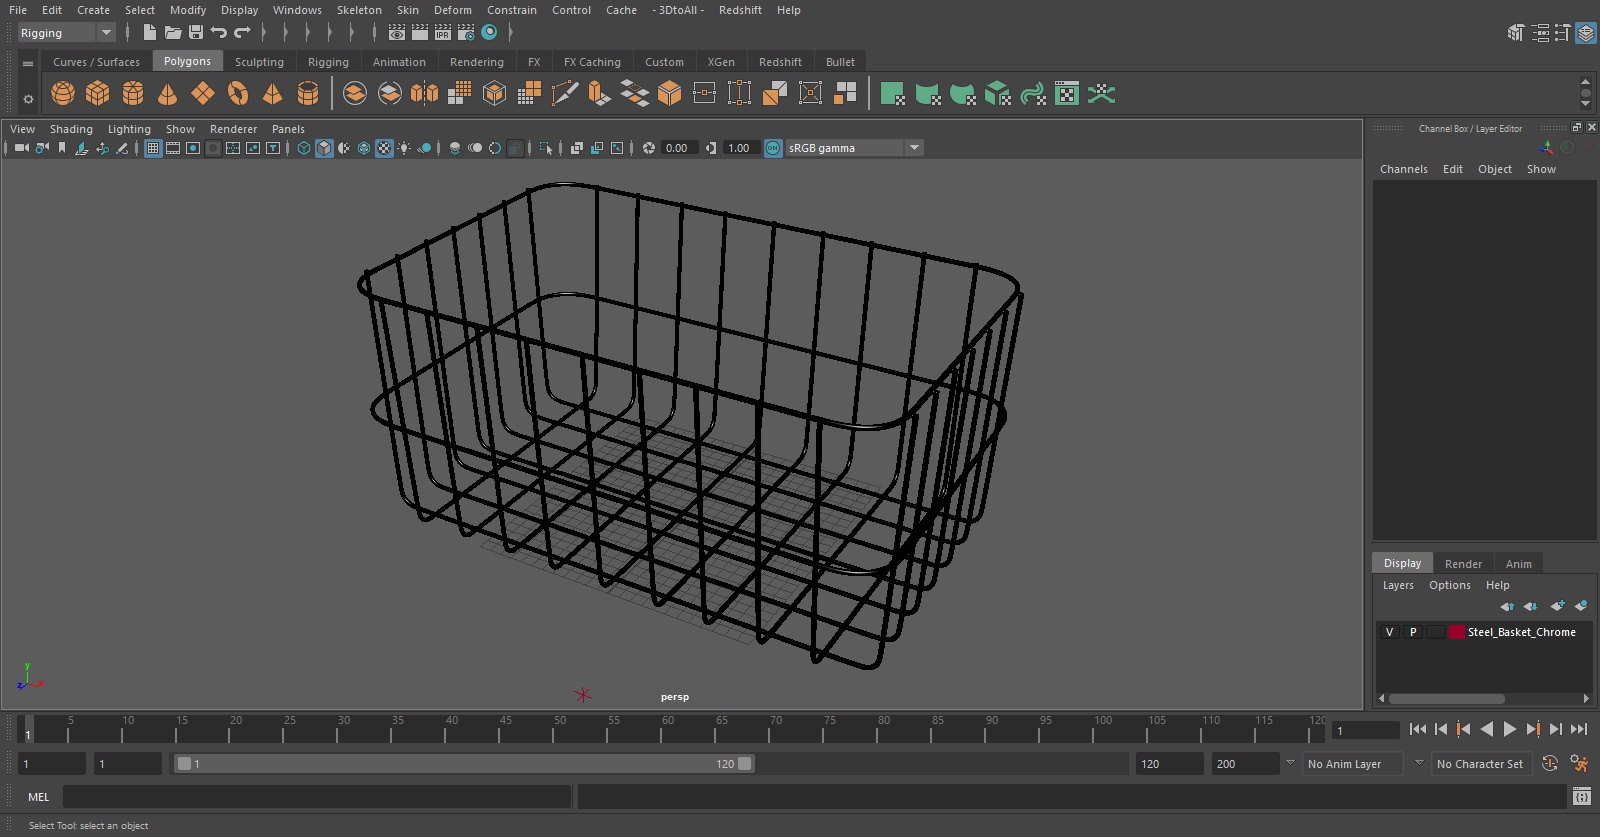1600x837 pixels.
Task: Click the script editor icon at bottom right
Action: click(x=1582, y=796)
